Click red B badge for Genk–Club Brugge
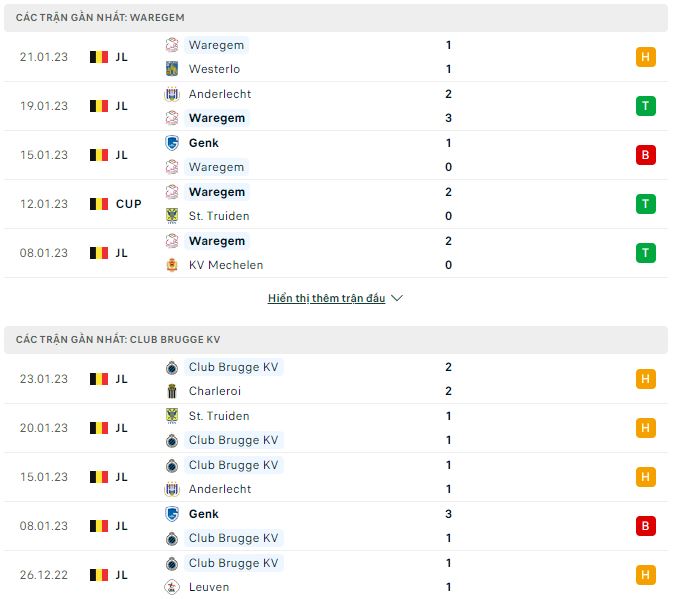 pyautogui.click(x=645, y=526)
